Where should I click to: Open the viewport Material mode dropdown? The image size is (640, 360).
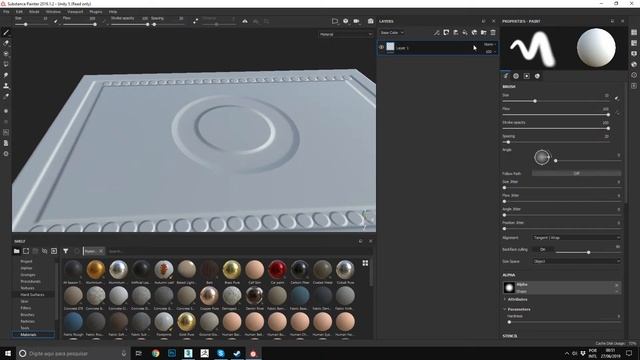[346, 34]
